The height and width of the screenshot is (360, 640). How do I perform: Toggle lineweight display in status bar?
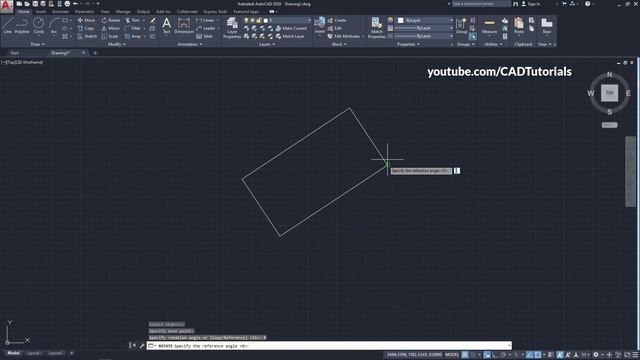[x=551, y=355]
